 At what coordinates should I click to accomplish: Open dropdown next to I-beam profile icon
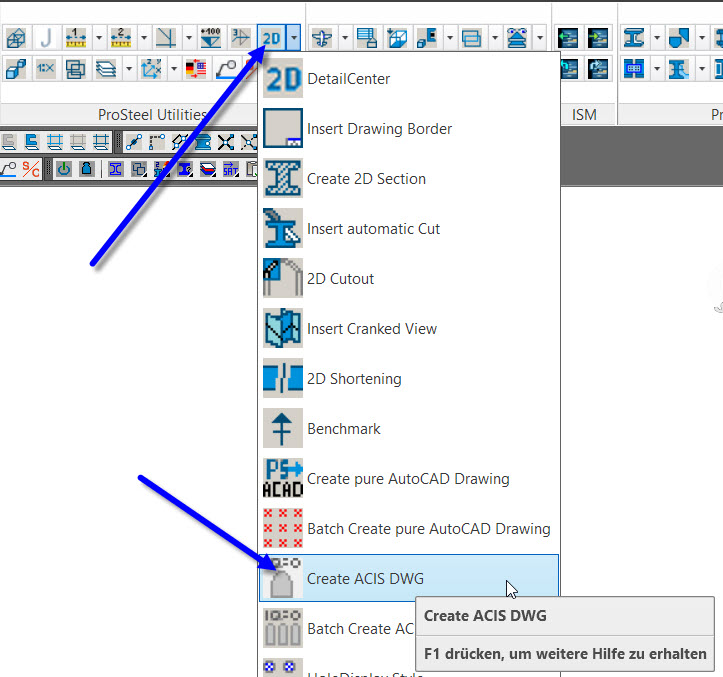(657, 37)
